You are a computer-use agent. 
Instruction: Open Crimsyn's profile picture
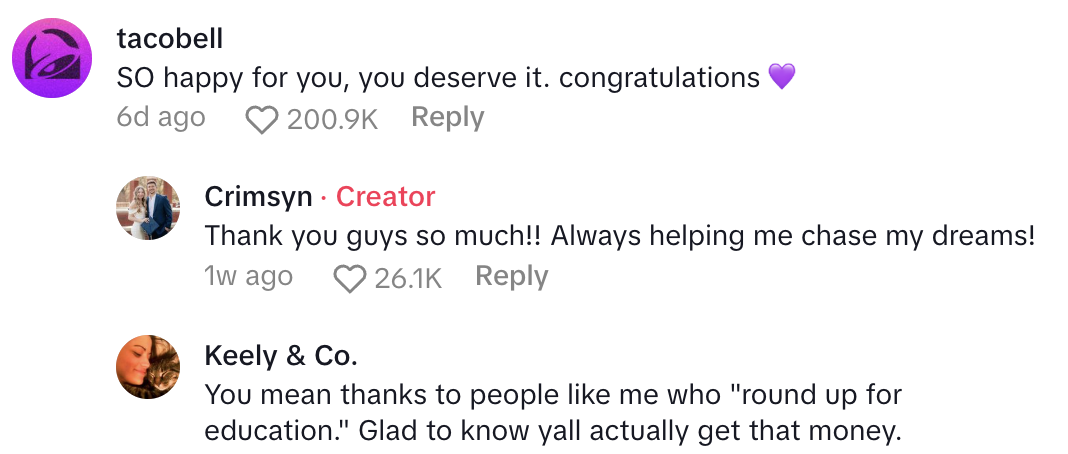[149, 208]
